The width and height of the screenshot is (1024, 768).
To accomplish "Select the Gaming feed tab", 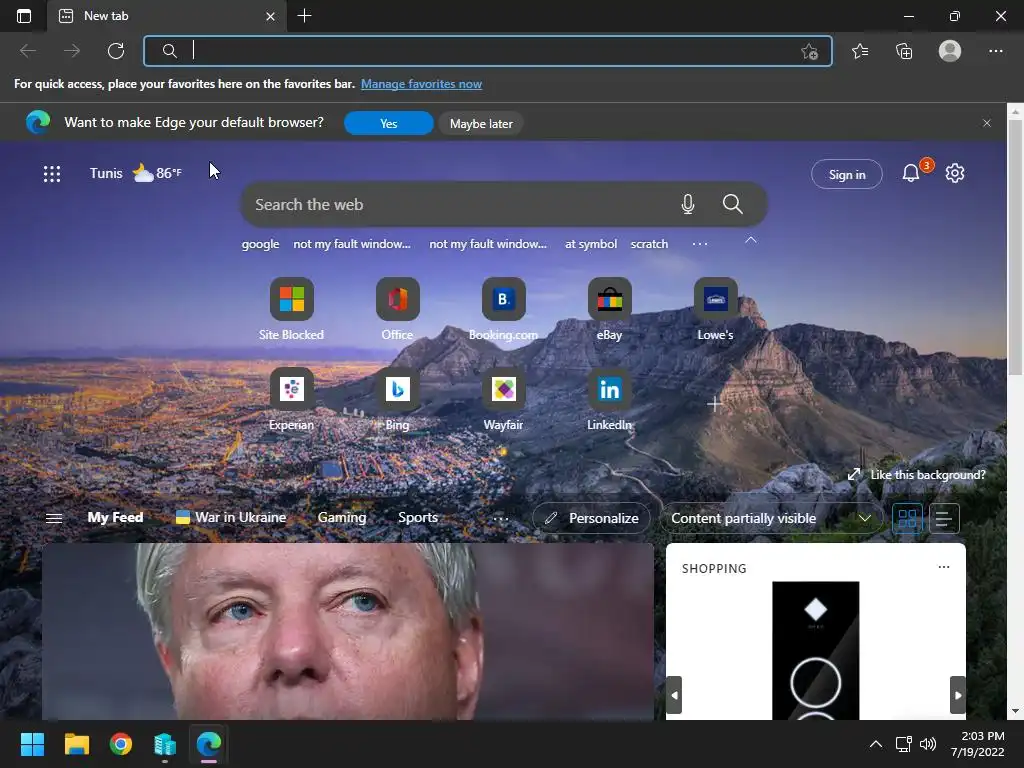I will 342,517.
